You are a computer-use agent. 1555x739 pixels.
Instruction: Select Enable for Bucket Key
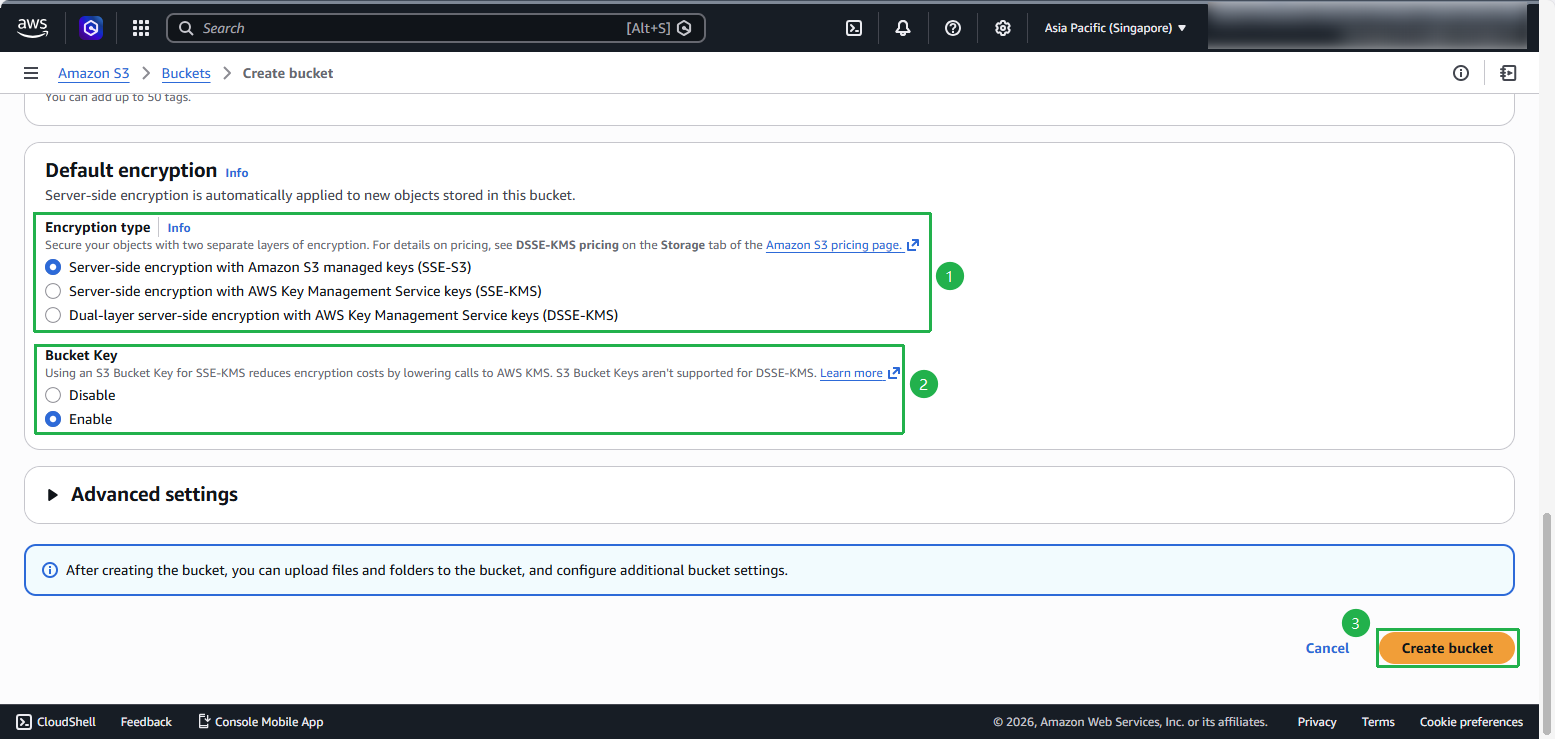click(x=53, y=420)
